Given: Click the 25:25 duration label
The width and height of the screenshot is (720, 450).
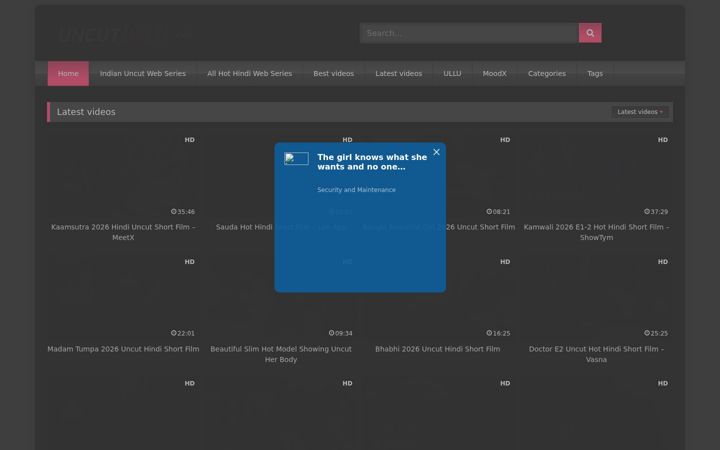Looking at the screenshot, I should coord(656,333).
